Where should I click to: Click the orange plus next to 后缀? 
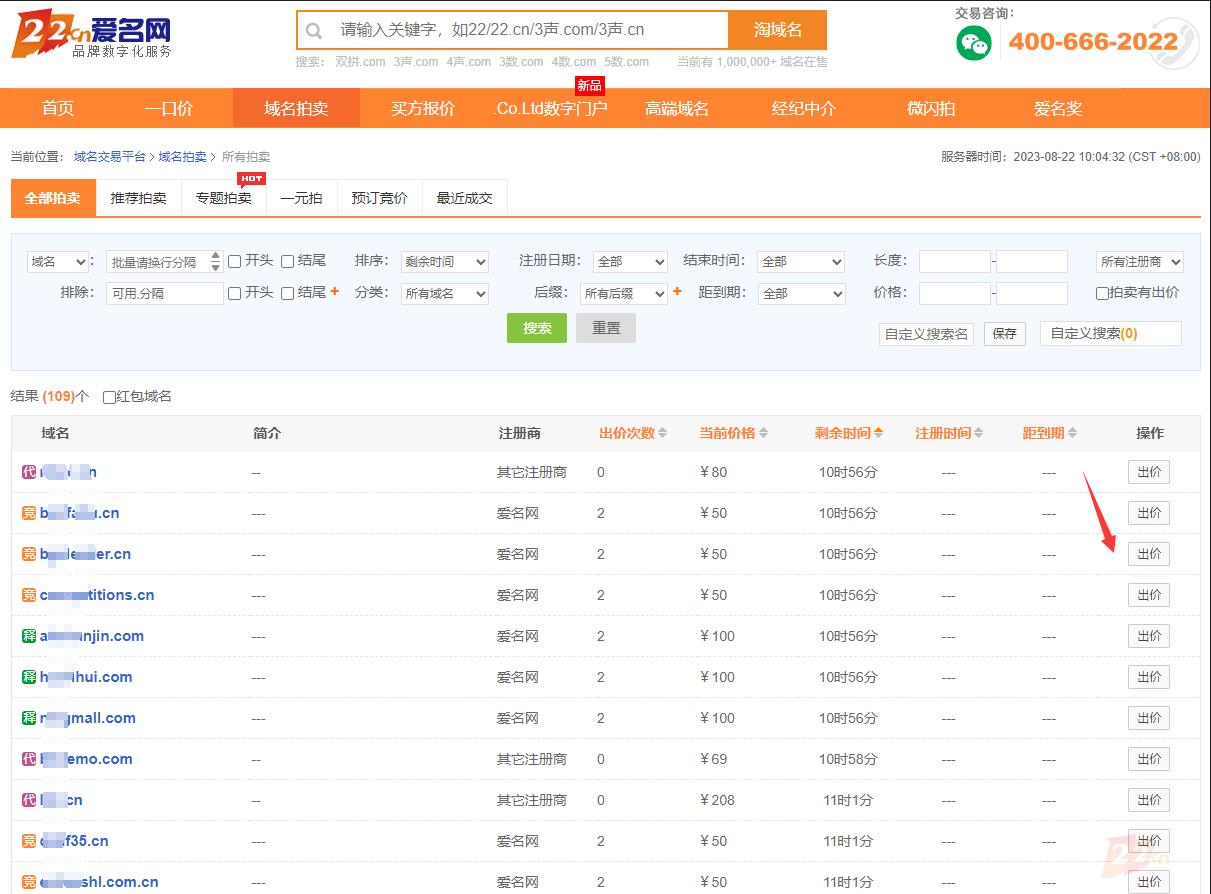tap(677, 292)
